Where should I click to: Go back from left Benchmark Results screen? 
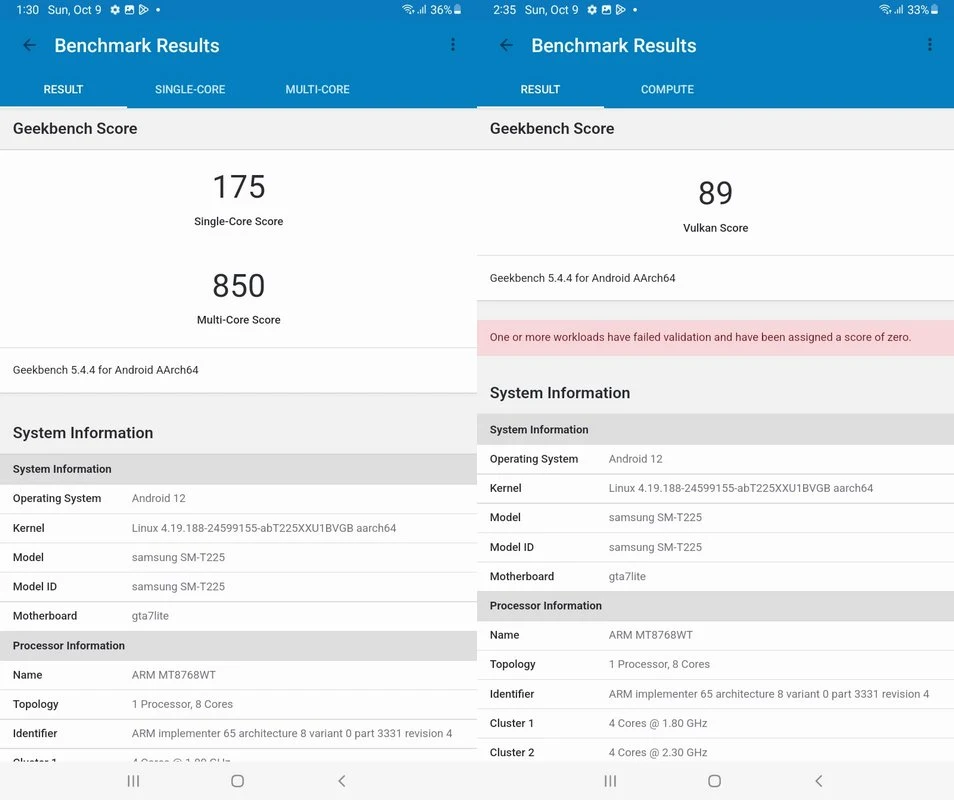click(x=29, y=45)
